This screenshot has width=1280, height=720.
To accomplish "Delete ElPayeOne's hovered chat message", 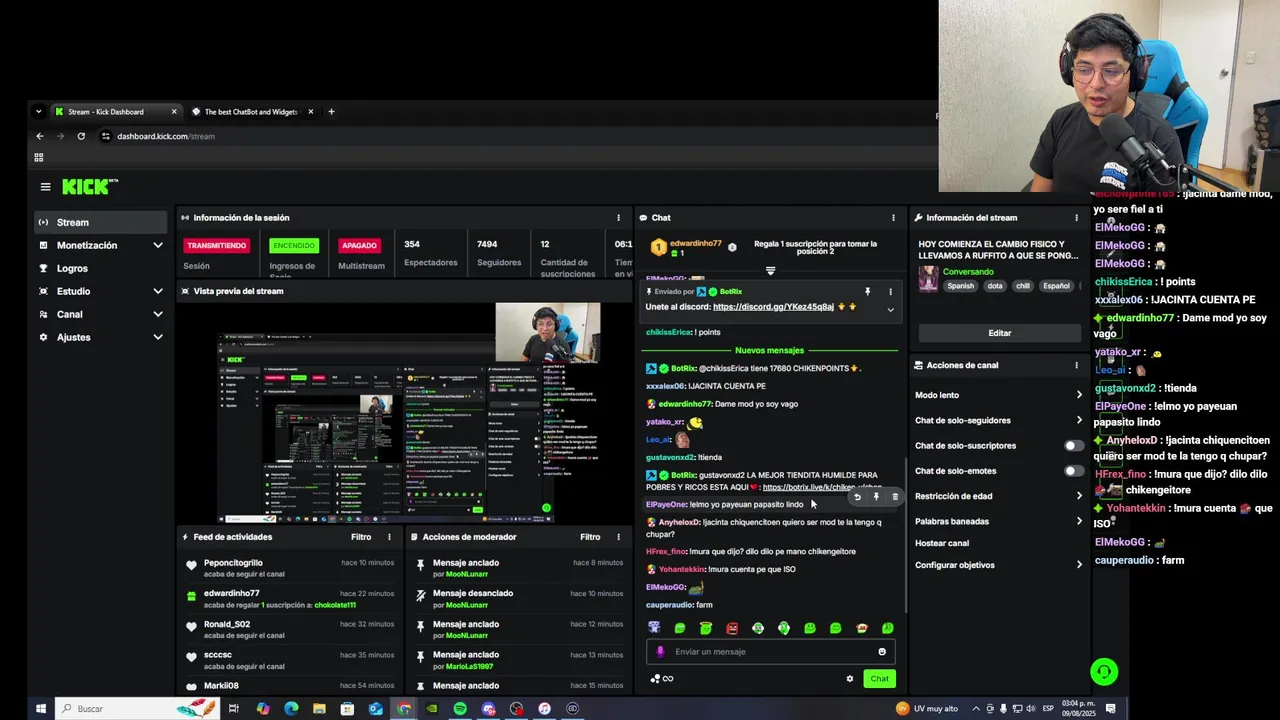I will 895,497.
